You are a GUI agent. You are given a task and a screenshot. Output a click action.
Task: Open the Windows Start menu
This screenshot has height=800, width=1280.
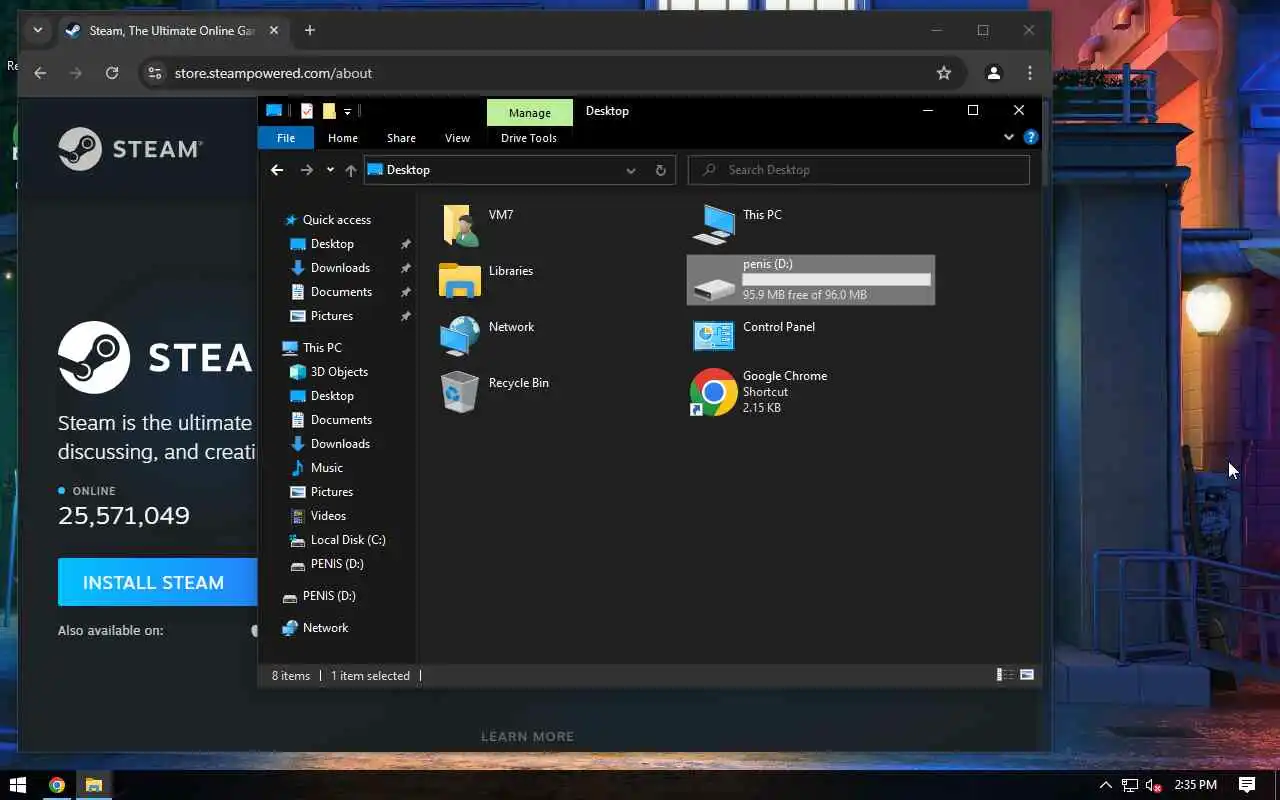point(17,785)
